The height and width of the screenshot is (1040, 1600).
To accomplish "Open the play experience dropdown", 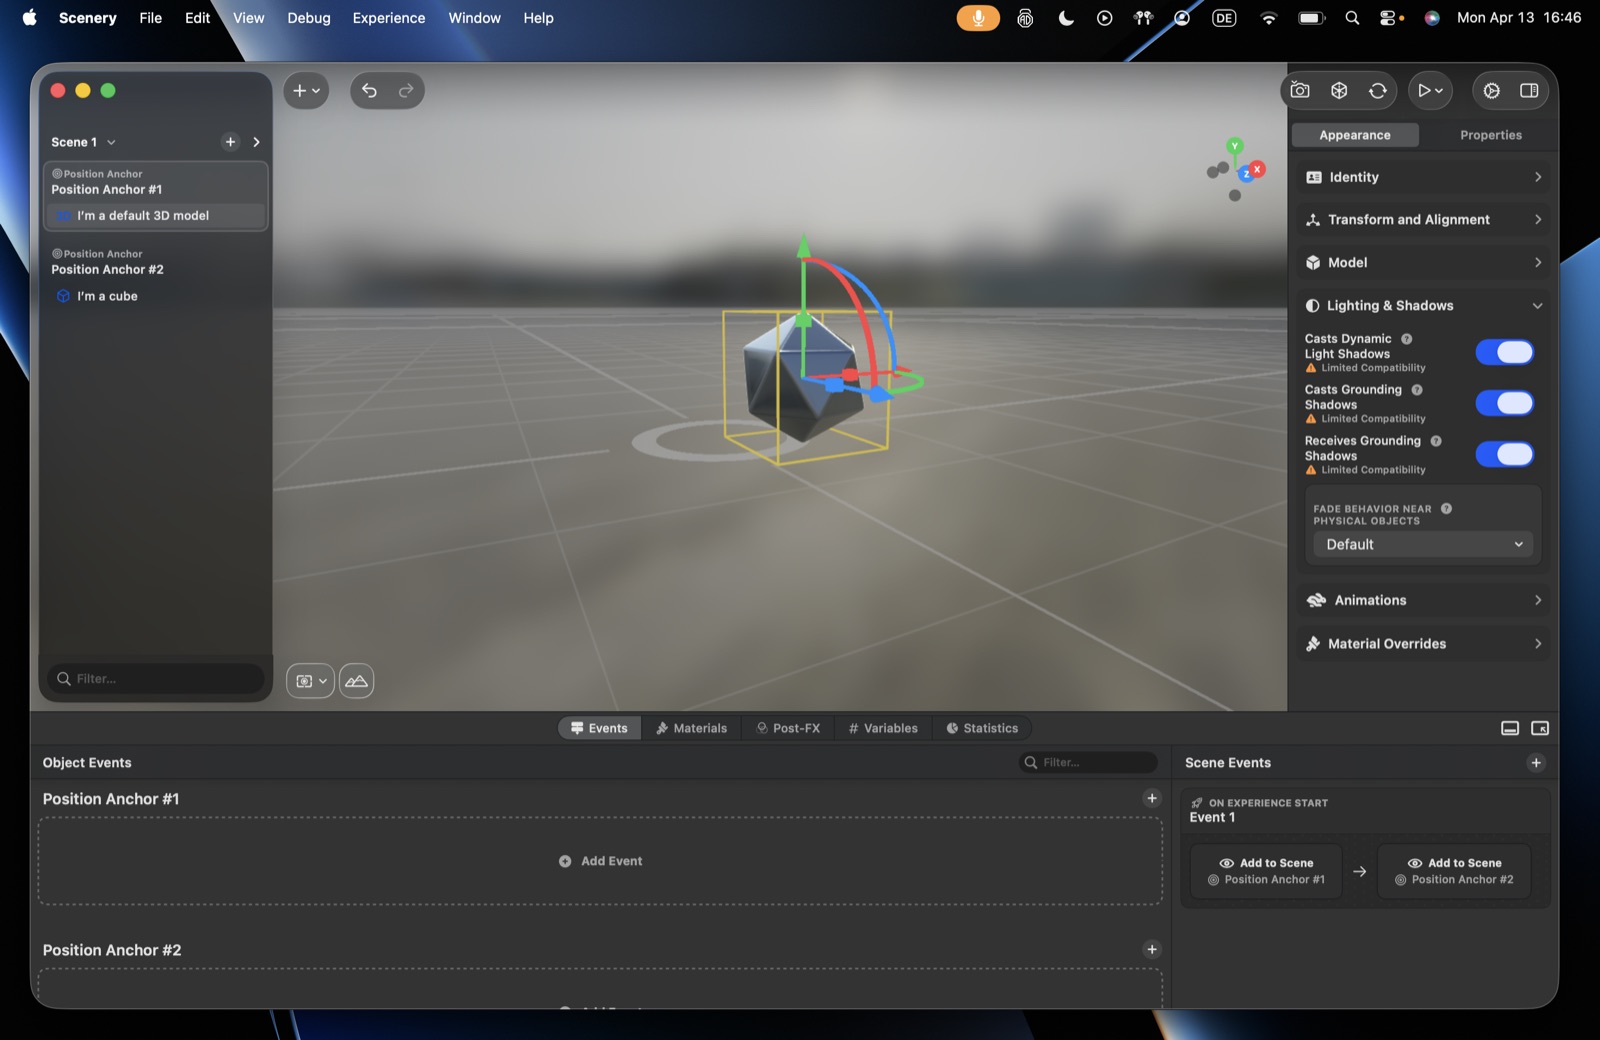I will tap(1430, 91).
